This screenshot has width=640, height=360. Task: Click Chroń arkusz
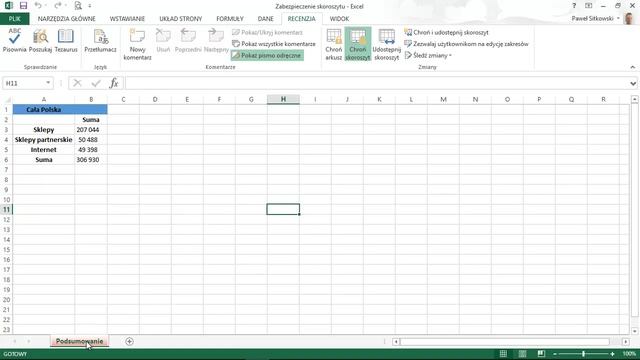pos(334,44)
